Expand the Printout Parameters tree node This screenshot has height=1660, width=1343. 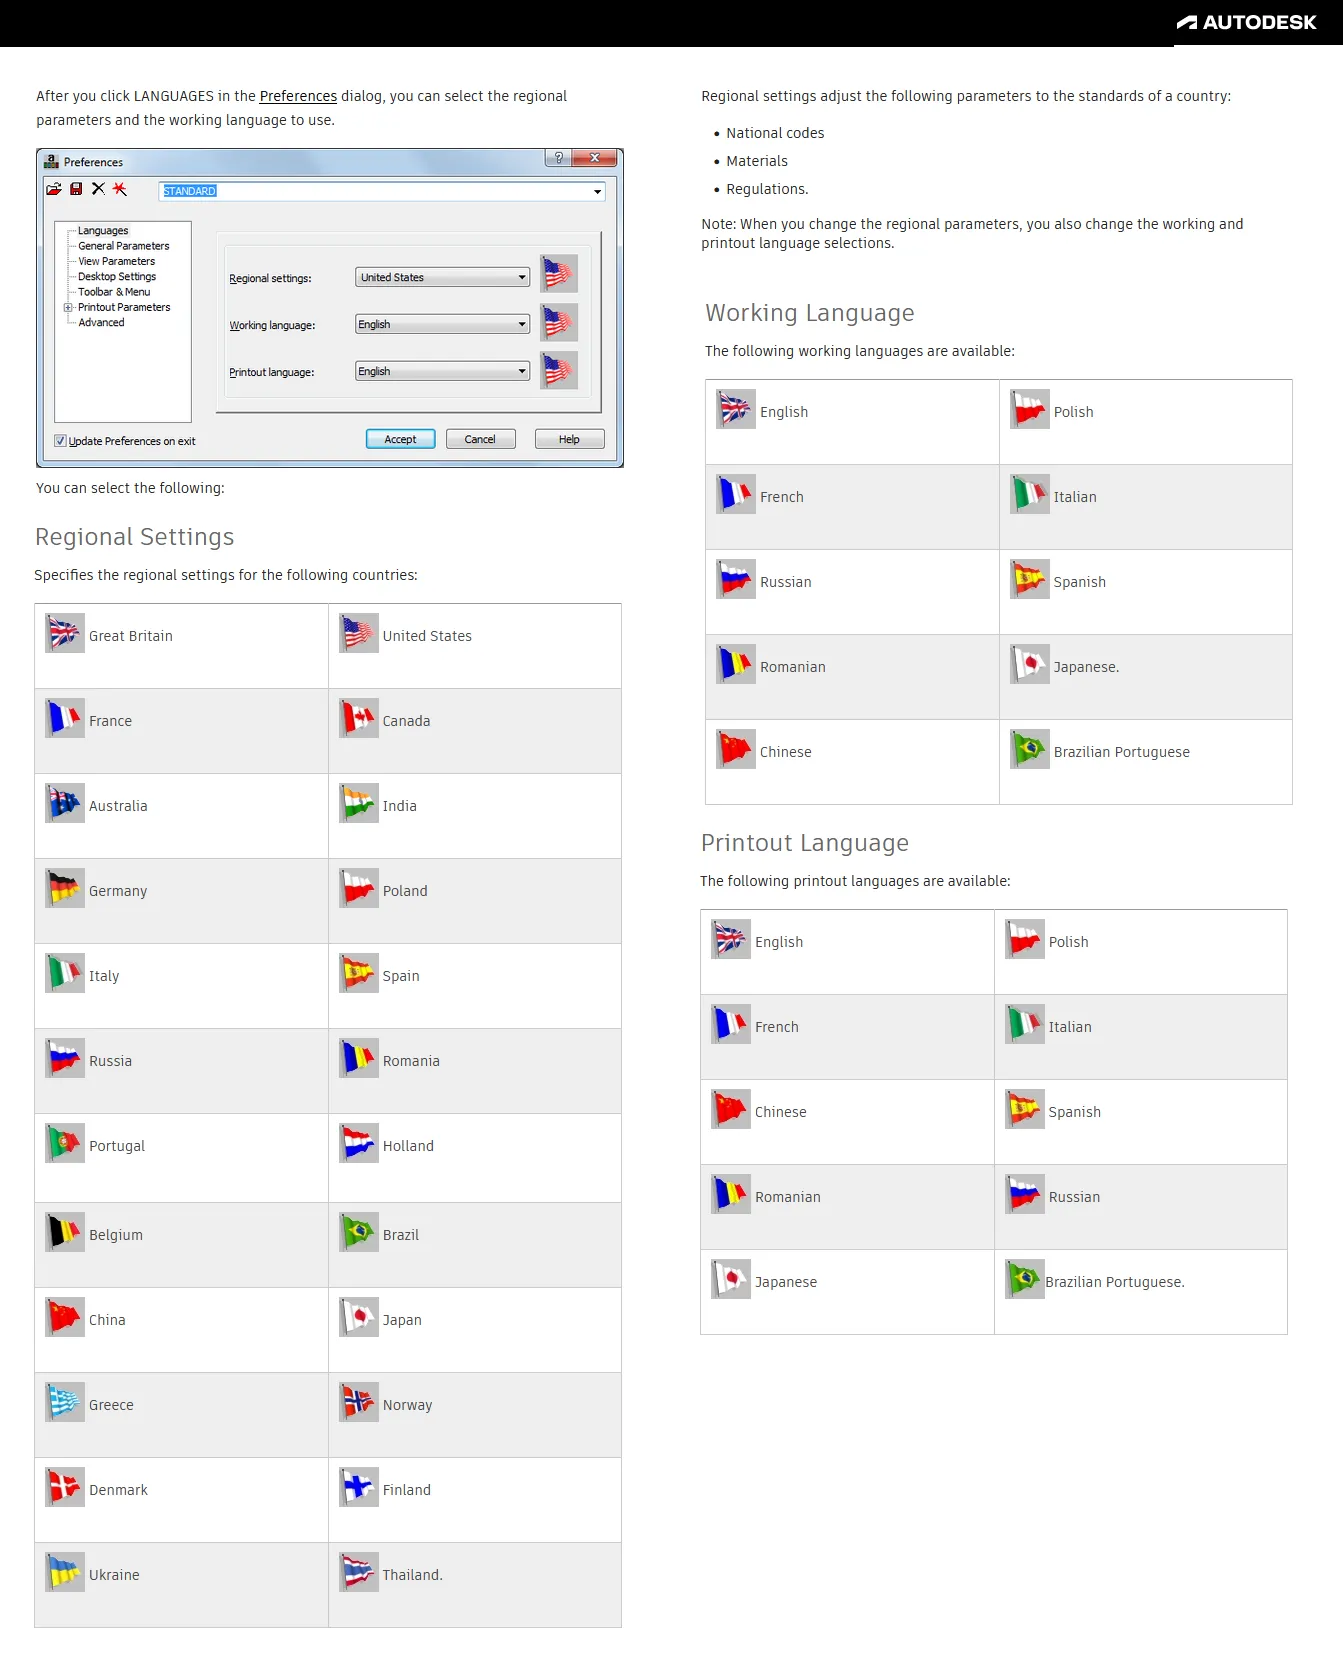68,307
